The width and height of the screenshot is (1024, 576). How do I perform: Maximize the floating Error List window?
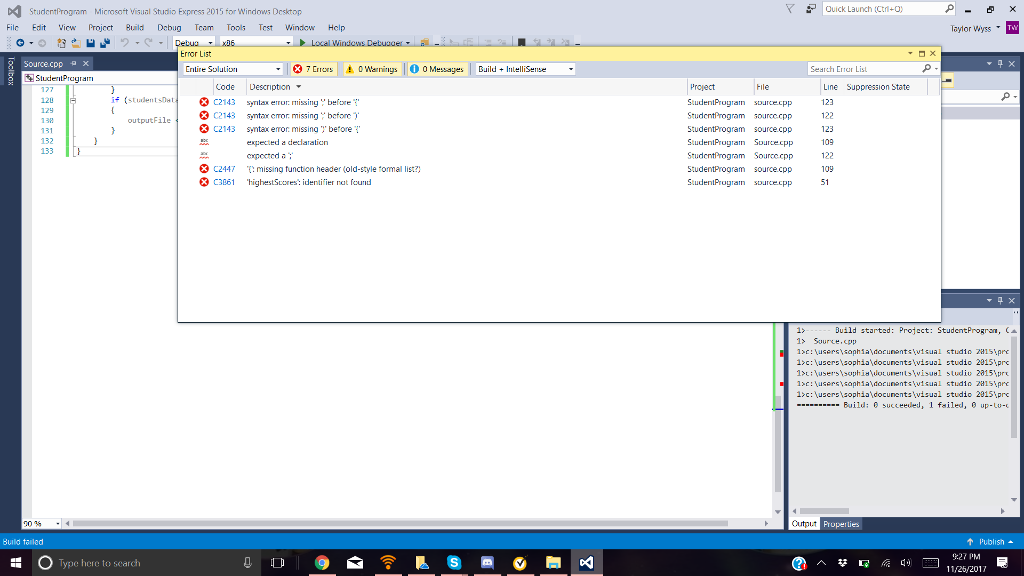click(921, 54)
